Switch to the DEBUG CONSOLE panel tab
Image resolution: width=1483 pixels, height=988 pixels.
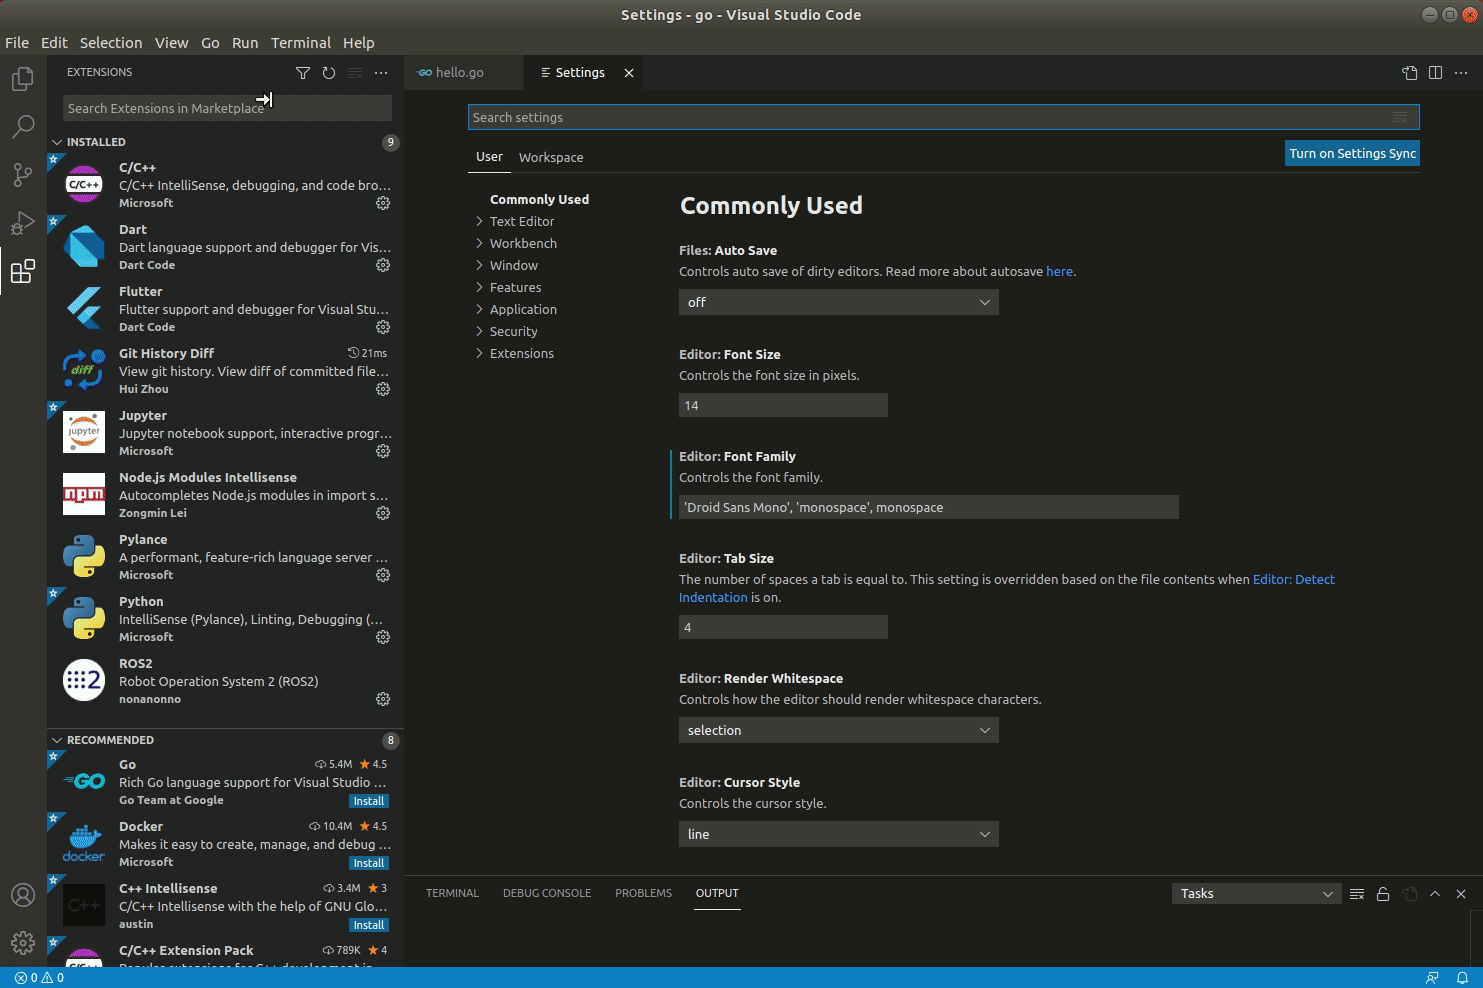pos(547,893)
